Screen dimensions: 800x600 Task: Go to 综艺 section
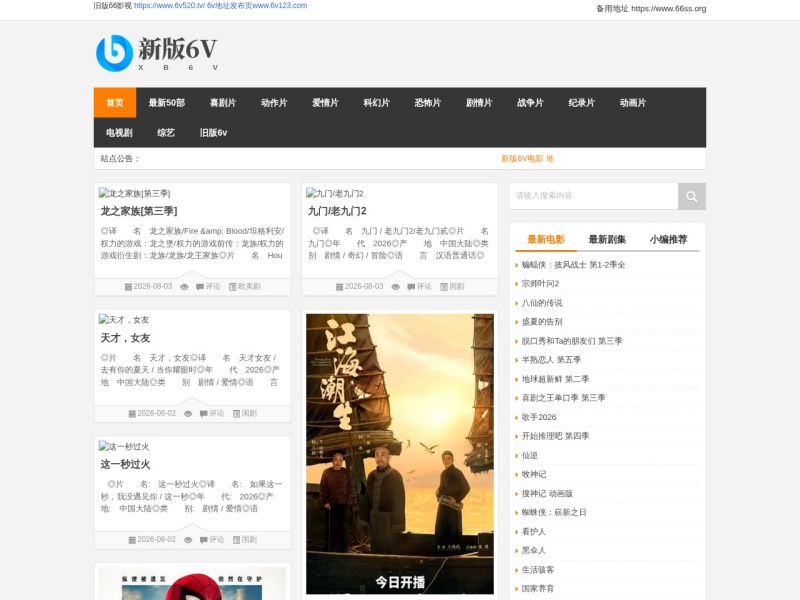(x=166, y=133)
